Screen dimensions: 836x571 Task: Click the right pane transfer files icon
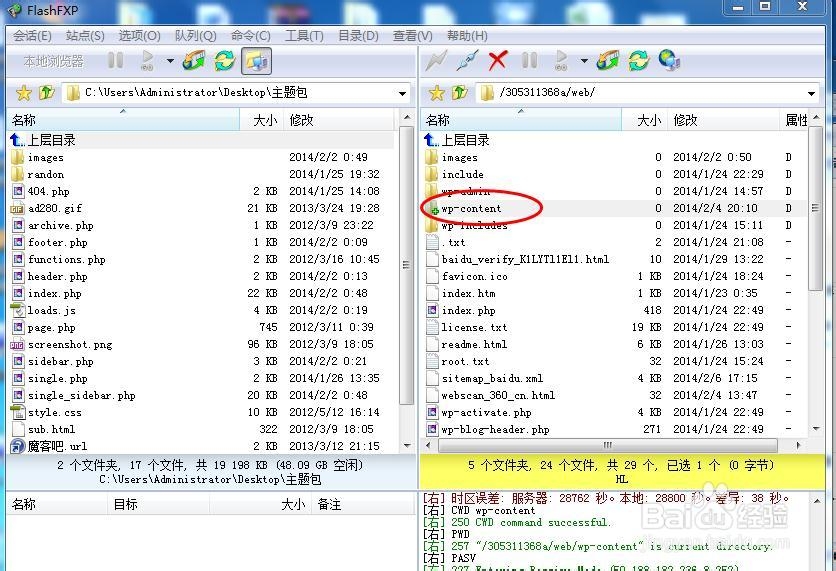[608, 61]
